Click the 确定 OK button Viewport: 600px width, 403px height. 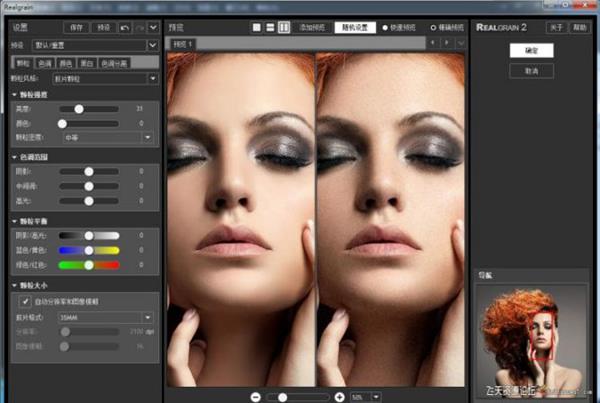(x=531, y=49)
